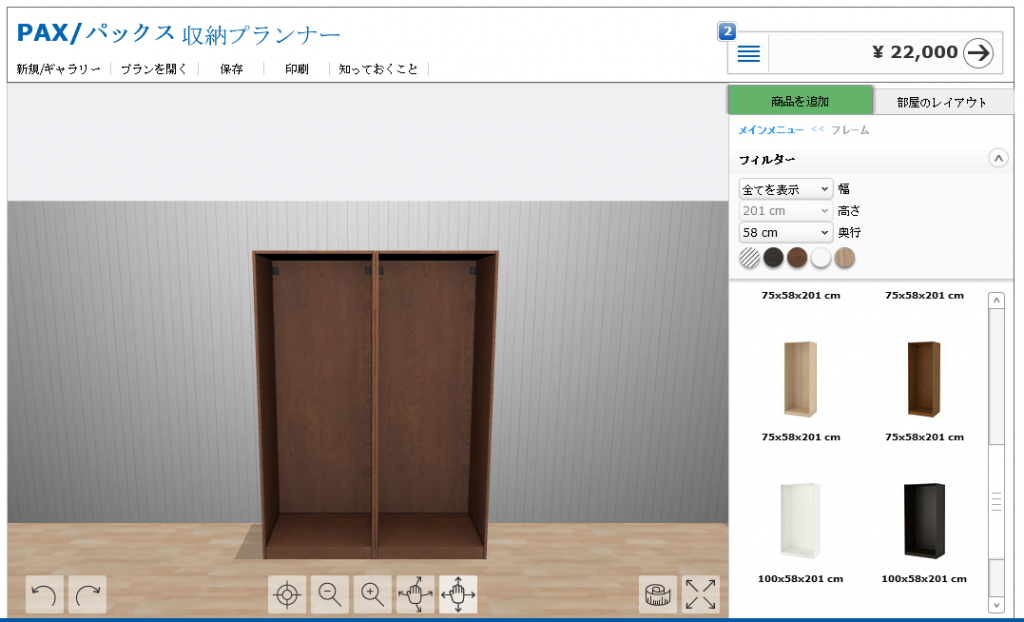
Task: Click the ¥ 22,000 total price
Action: [915, 52]
